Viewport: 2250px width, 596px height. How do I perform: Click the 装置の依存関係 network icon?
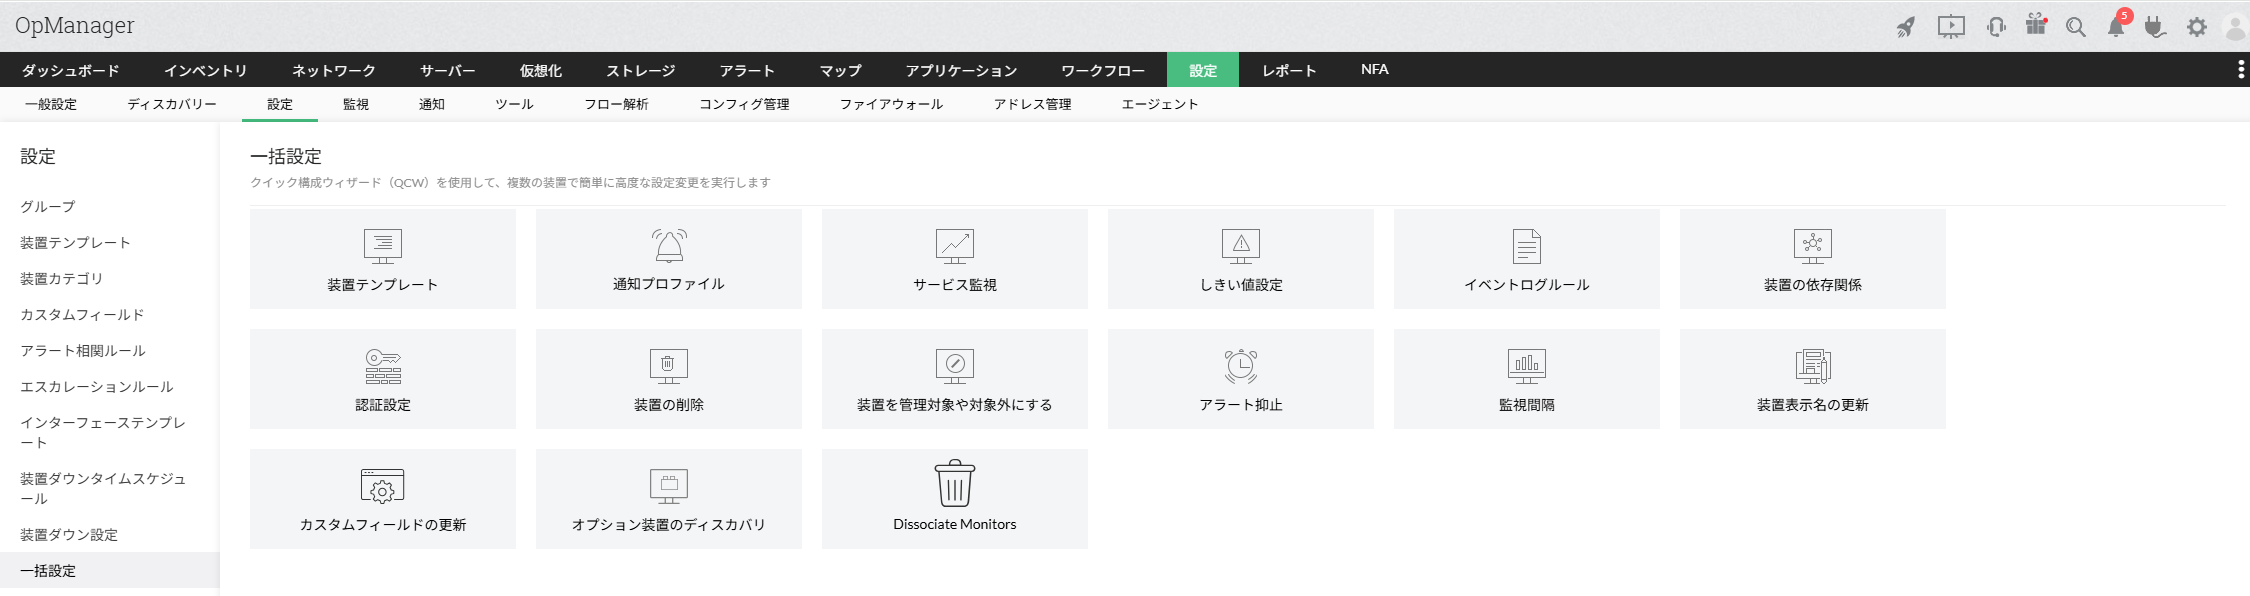pyautogui.click(x=1813, y=246)
